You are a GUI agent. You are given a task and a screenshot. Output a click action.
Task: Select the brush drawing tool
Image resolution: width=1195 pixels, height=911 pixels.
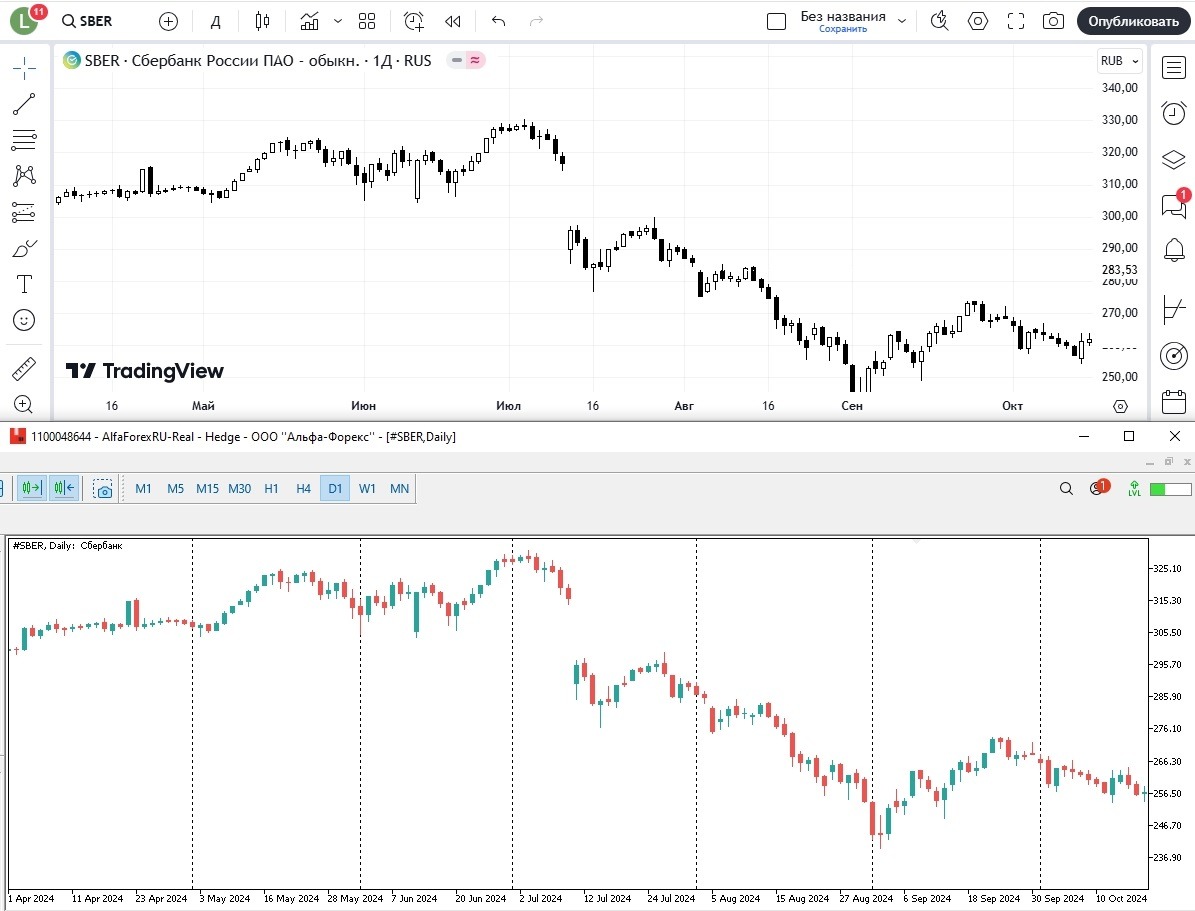pyautogui.click(x=24, y=249)
